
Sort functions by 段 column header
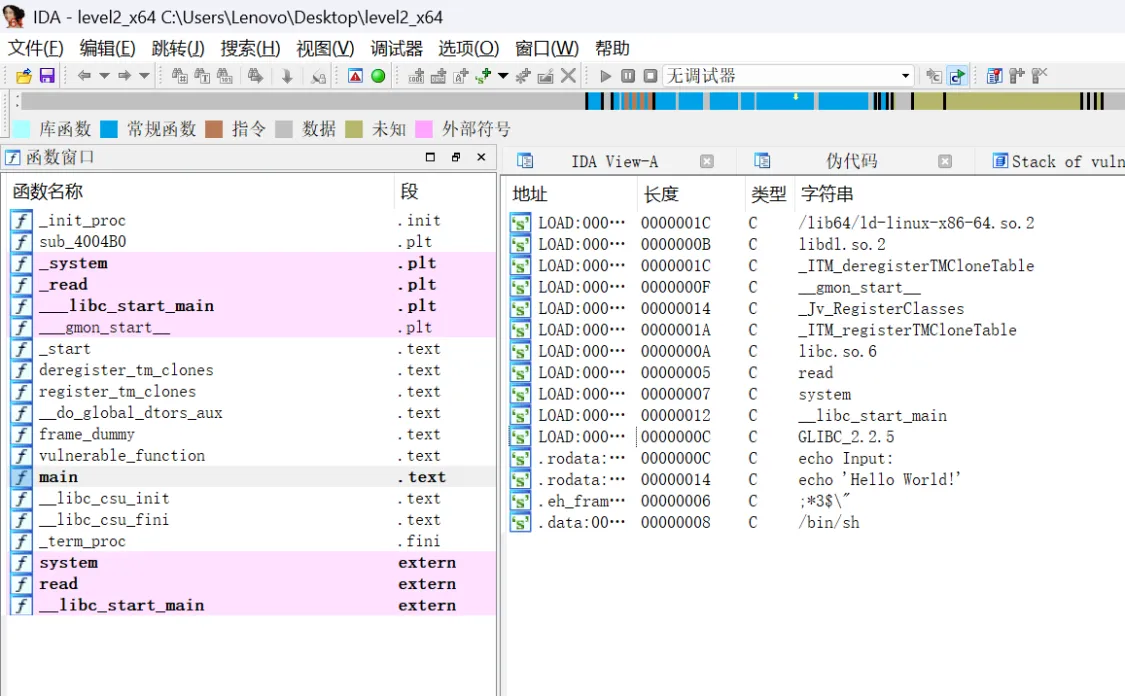point(445,192)
